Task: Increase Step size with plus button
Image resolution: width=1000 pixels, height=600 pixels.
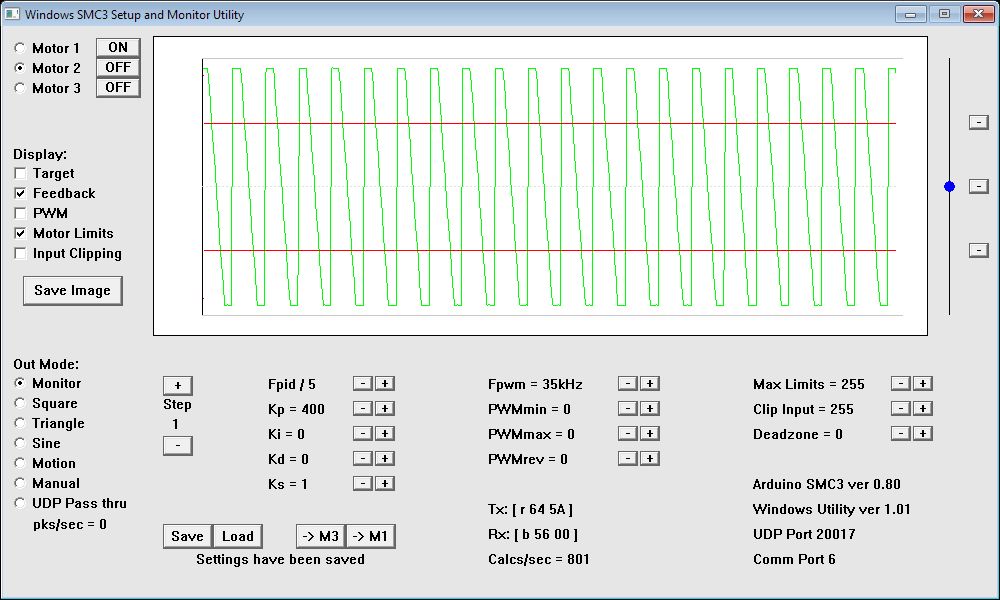Action: (177, 386)
